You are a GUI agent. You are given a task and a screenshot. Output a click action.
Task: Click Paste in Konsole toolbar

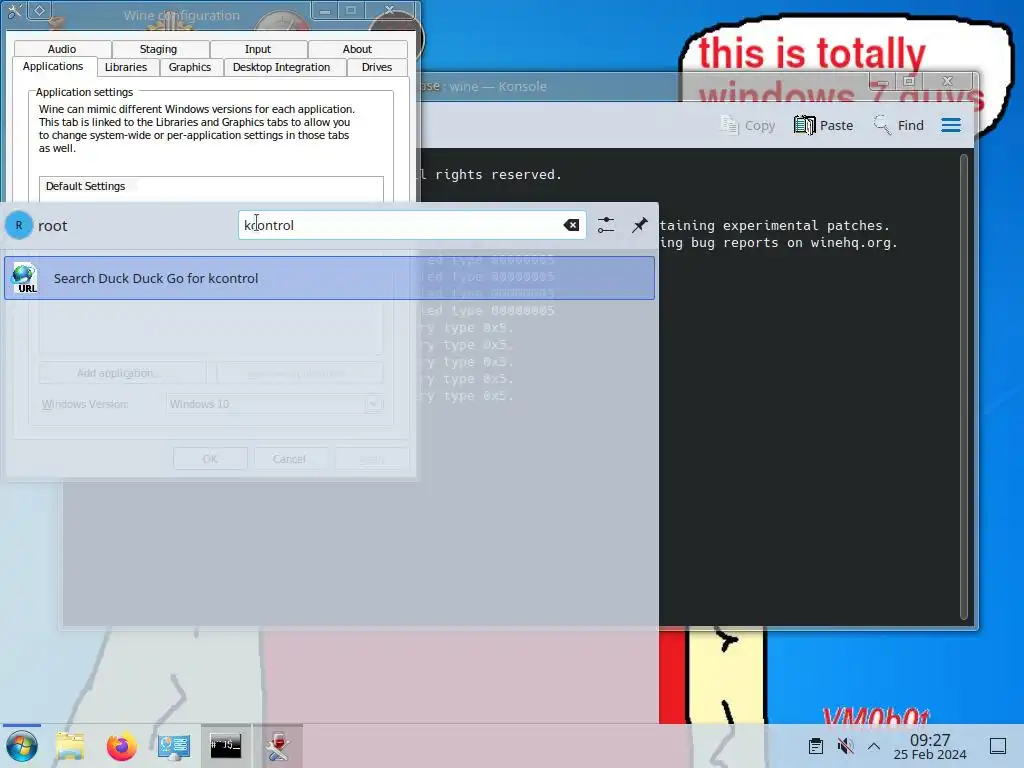click(823, 125)
